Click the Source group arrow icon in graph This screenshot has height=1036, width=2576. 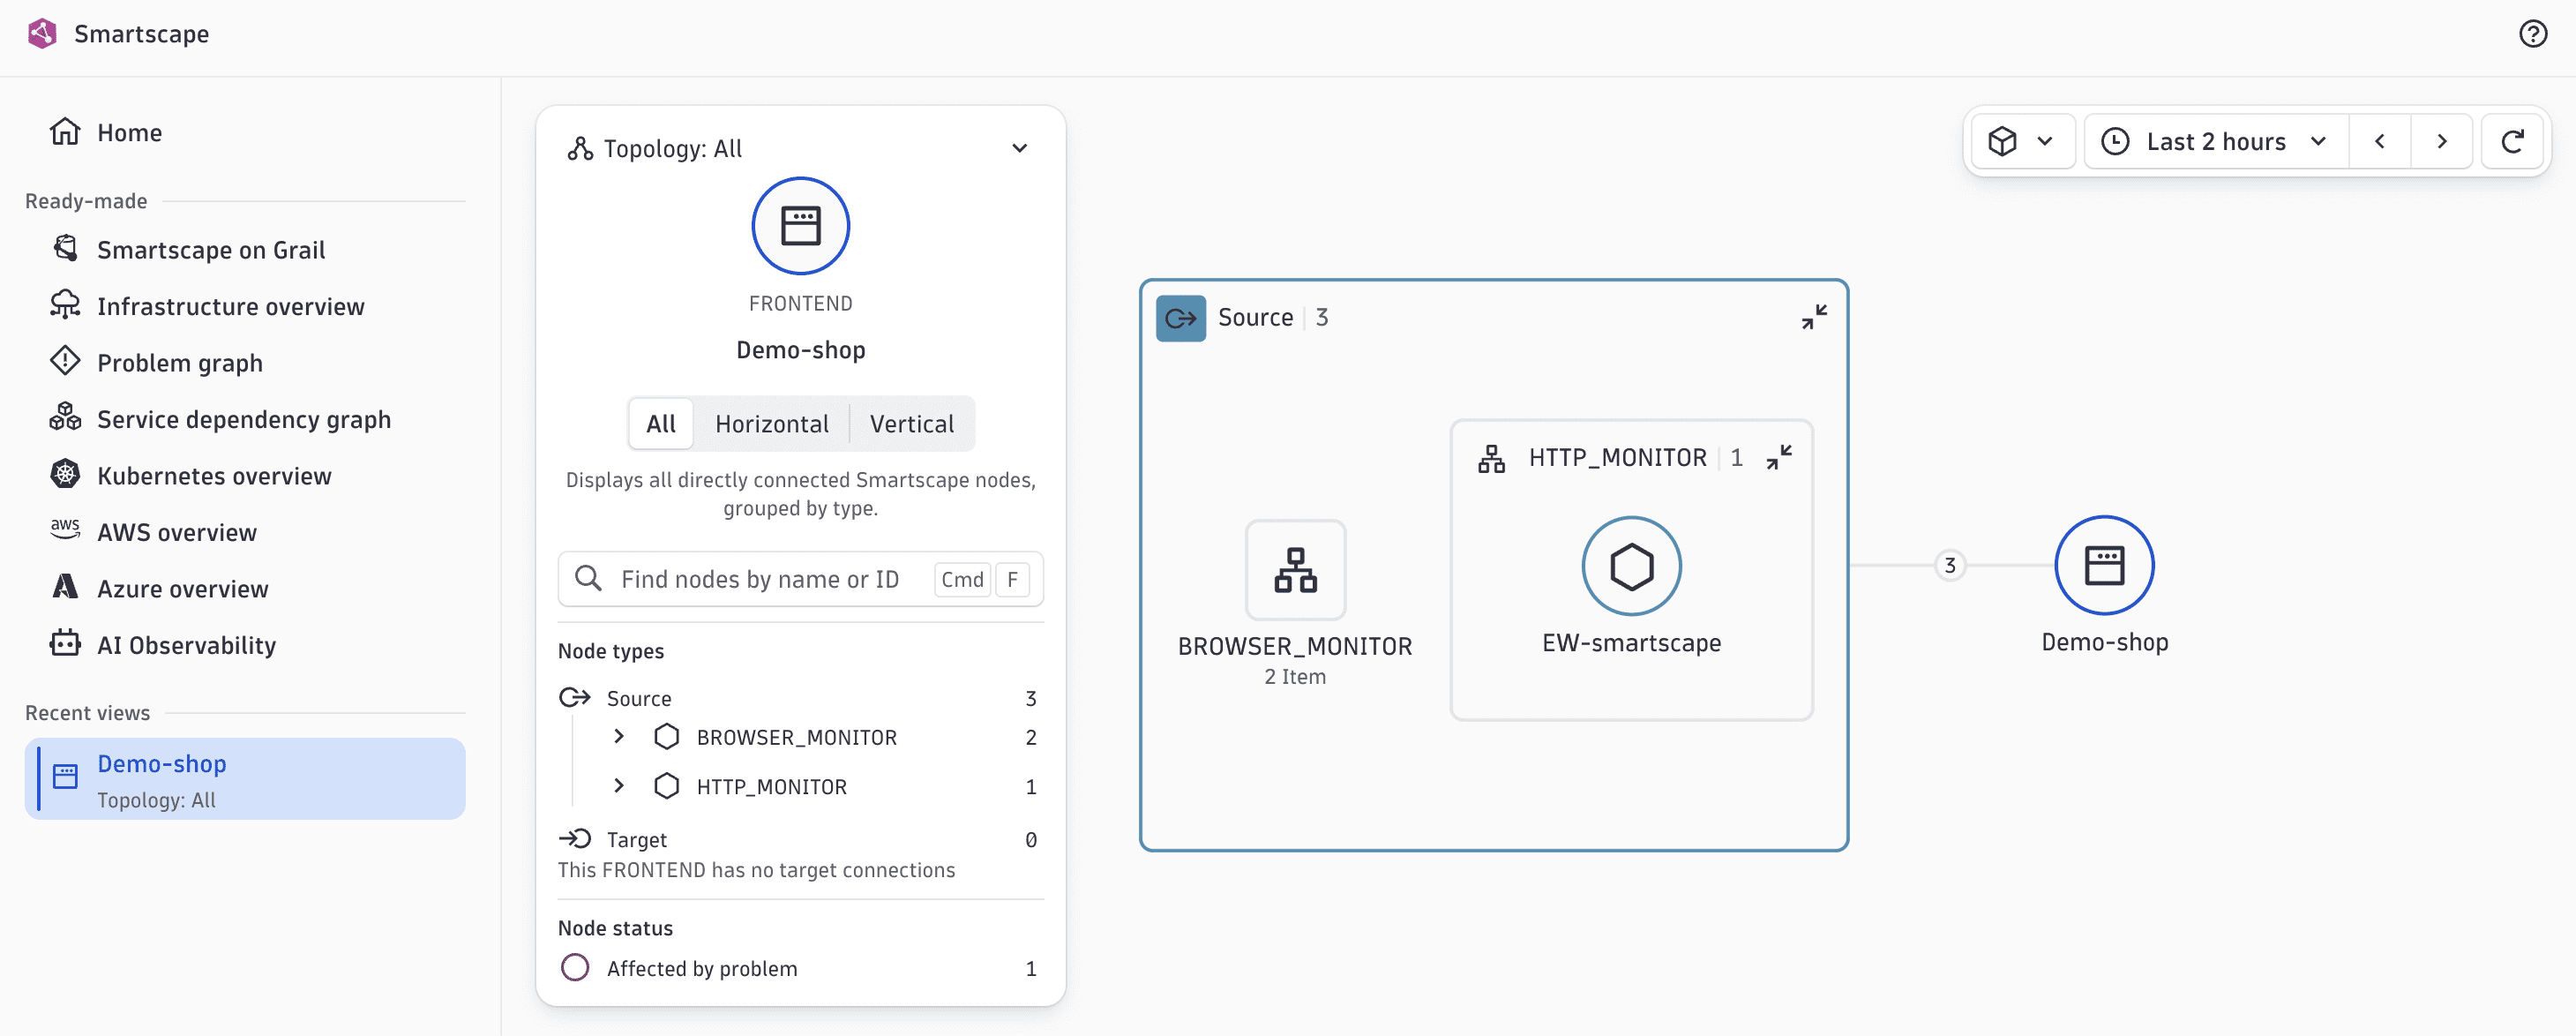(1180, 318)
